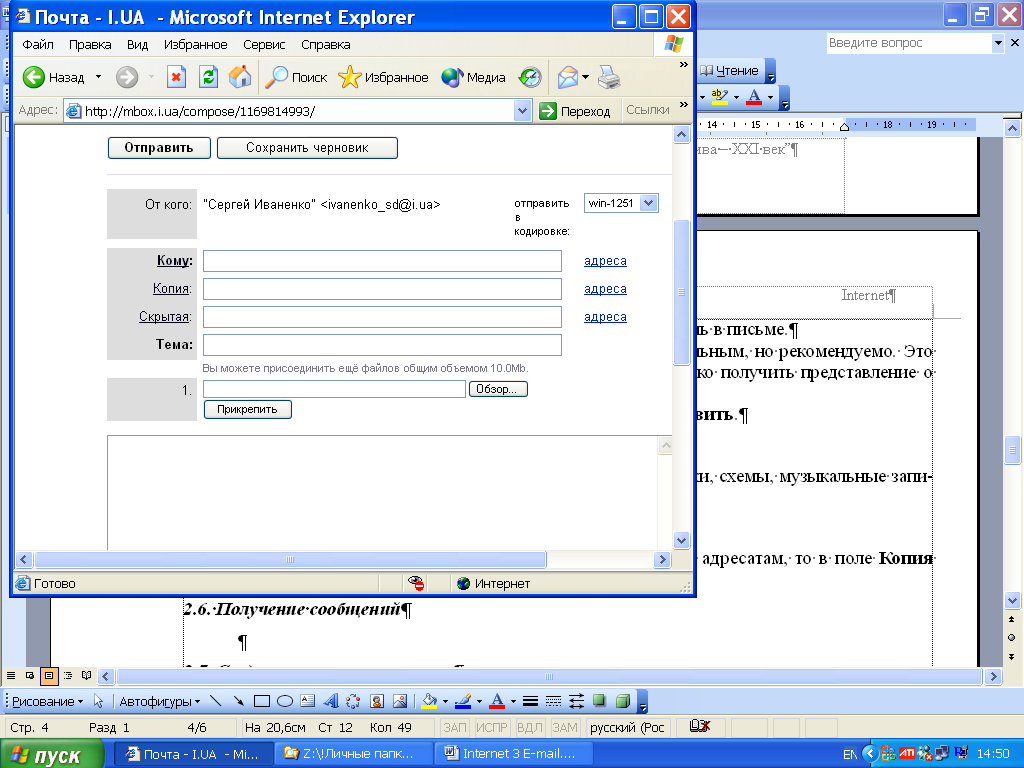
Task: Open Избранное favorites star
Action: point(383,77)
